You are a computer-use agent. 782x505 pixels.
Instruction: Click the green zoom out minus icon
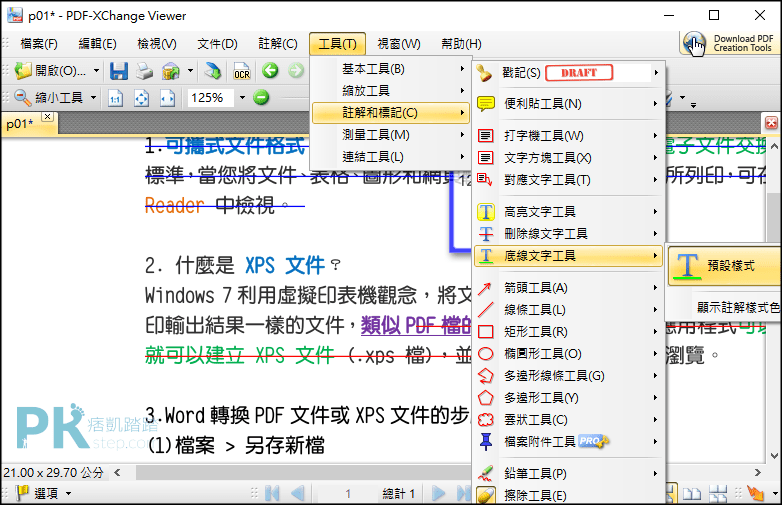point(261,97)
